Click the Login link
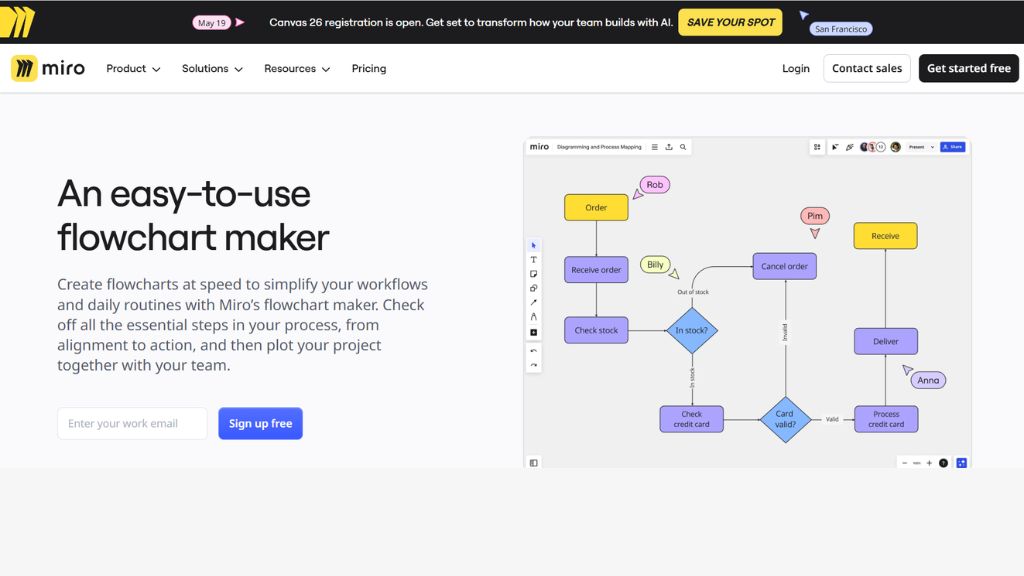The height and width of the screenshot is (576, 1024). click(795, 69)
